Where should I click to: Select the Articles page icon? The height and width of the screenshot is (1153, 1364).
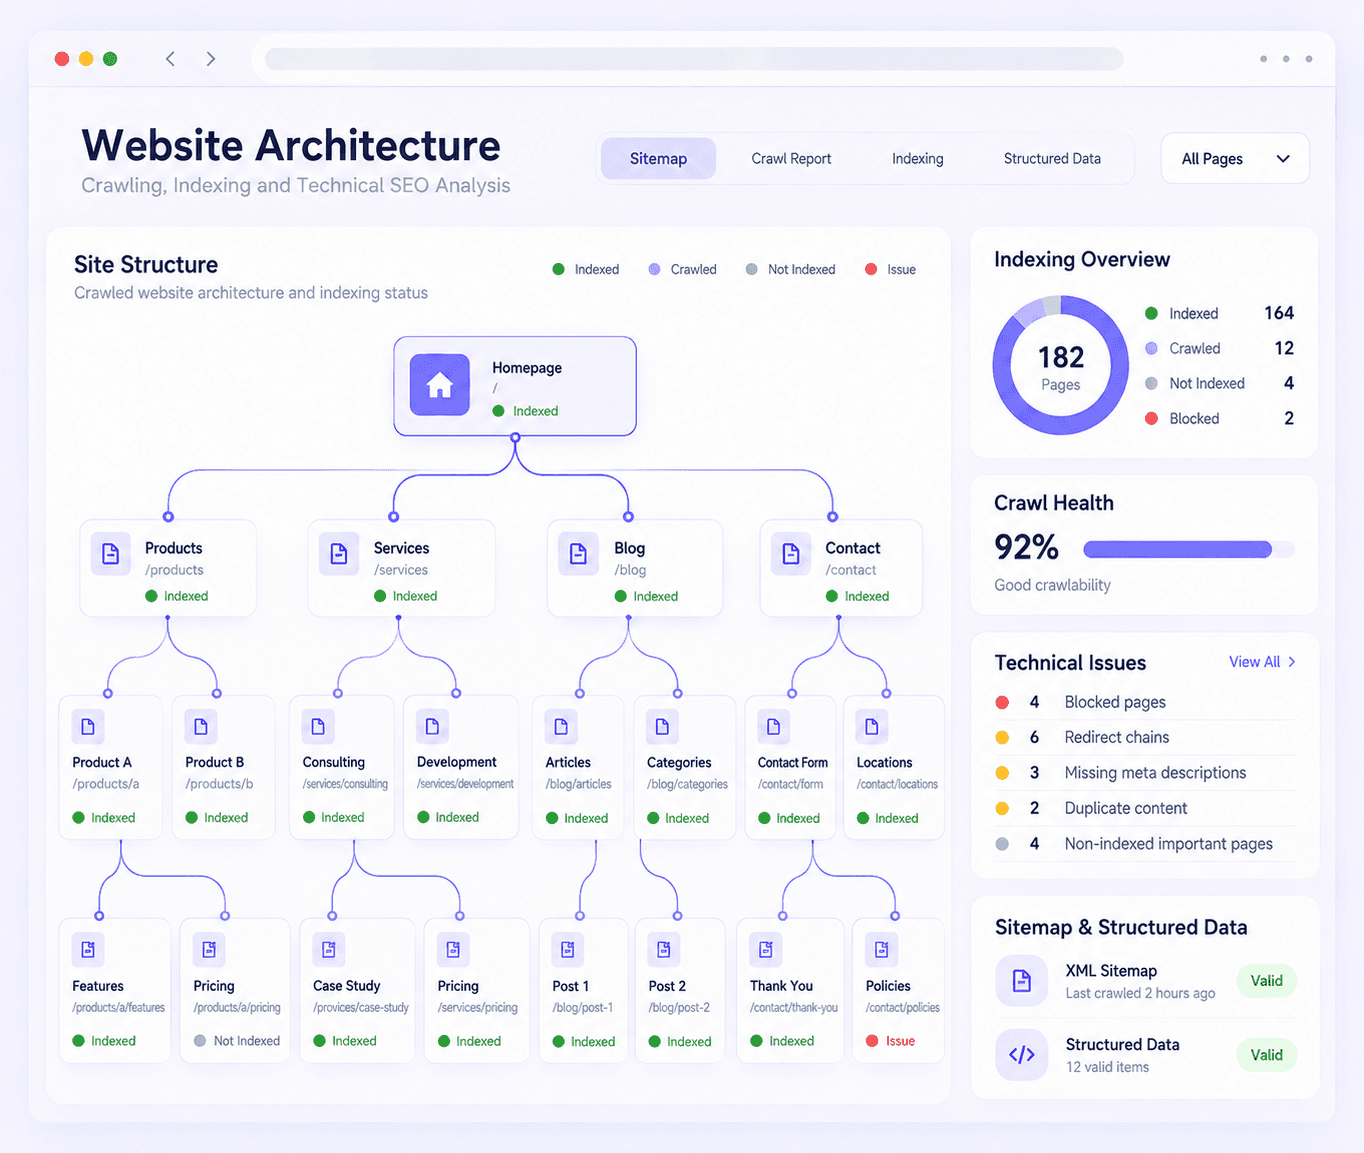(x=561, y=727)
